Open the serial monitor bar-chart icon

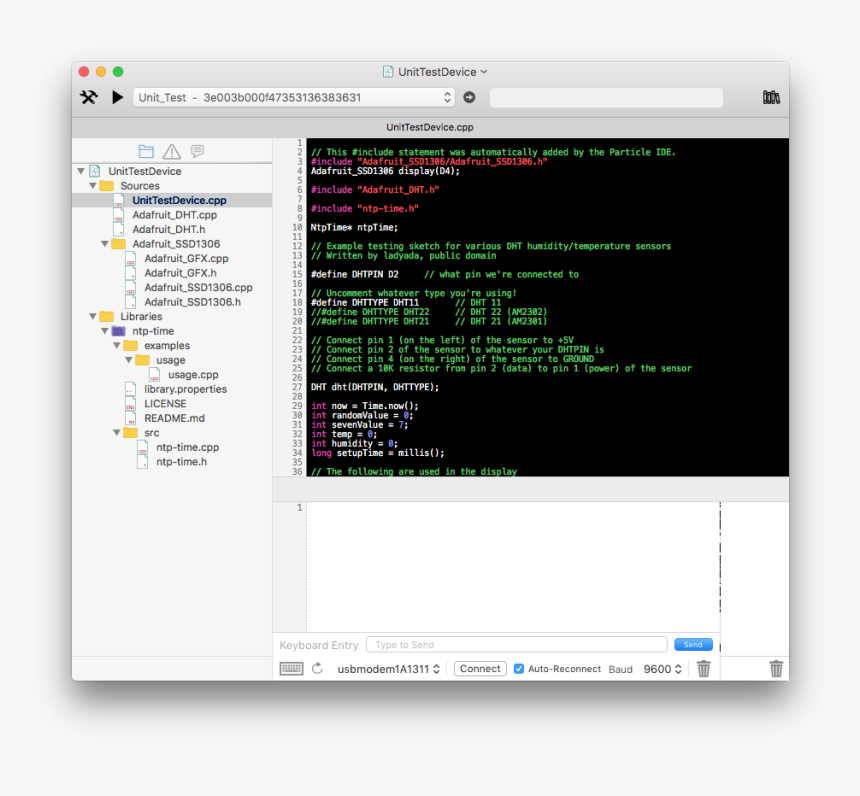coord(770,97)
